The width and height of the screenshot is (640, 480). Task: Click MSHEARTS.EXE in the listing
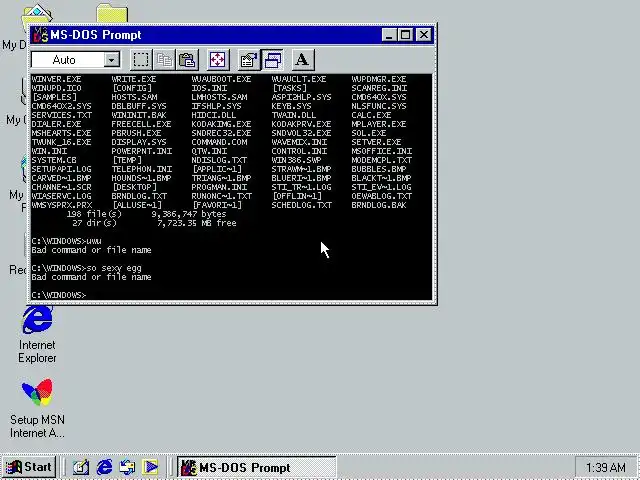click(61, 133)
